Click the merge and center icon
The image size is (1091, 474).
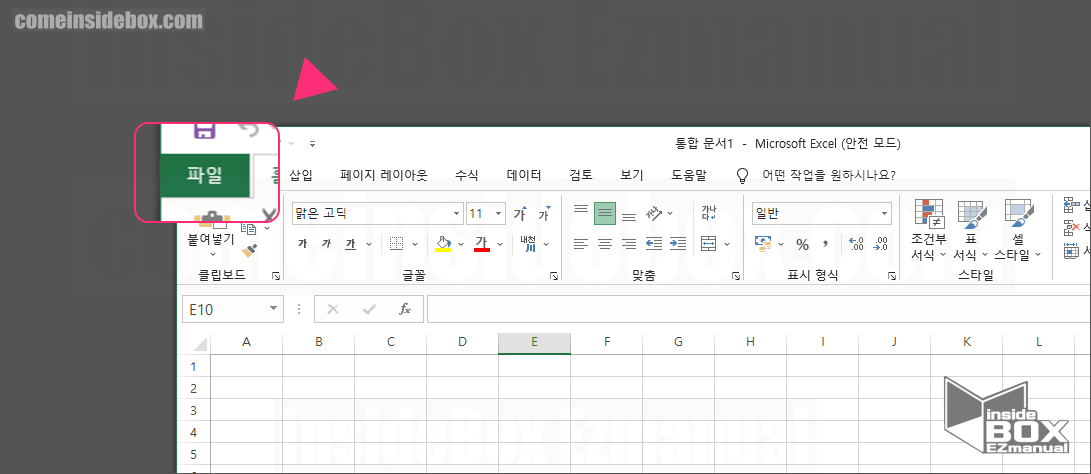click(708, 244)
